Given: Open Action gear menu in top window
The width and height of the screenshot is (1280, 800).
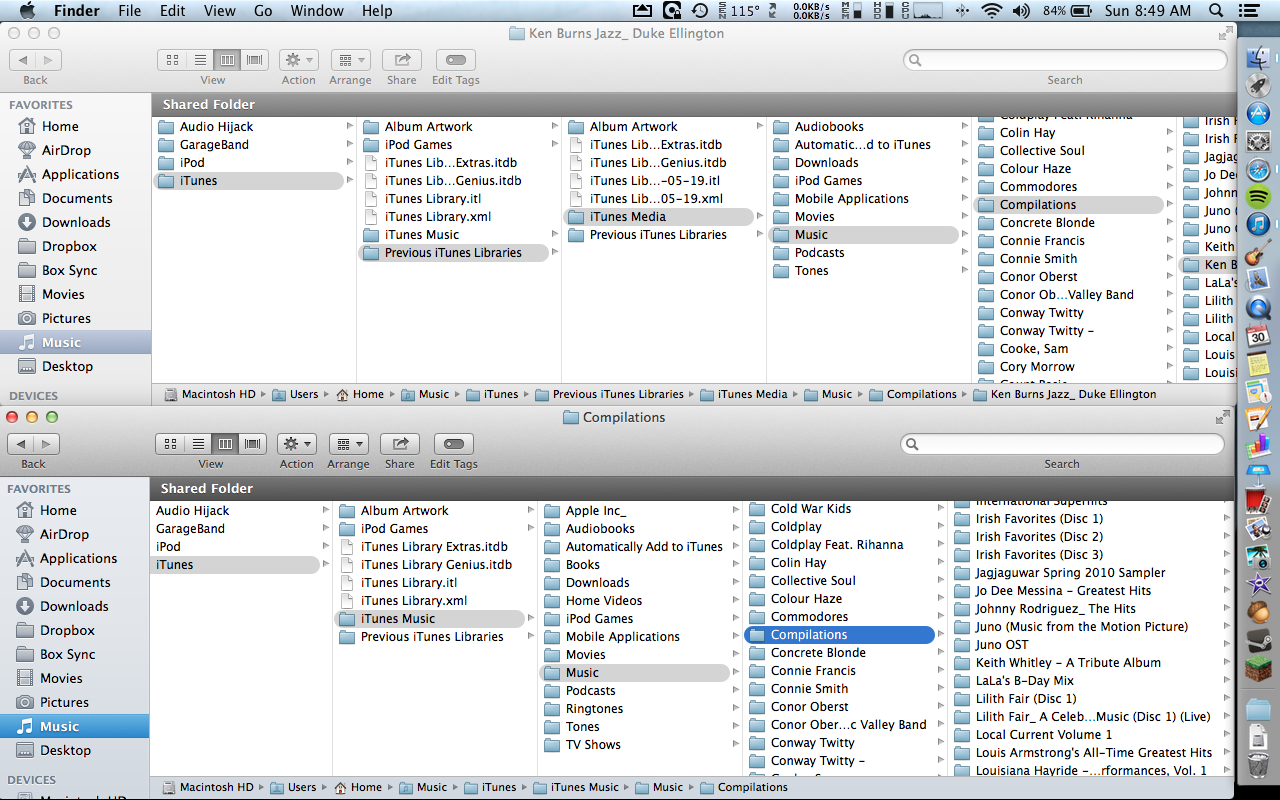Looking at the screenshot, I should pos(298,60).
